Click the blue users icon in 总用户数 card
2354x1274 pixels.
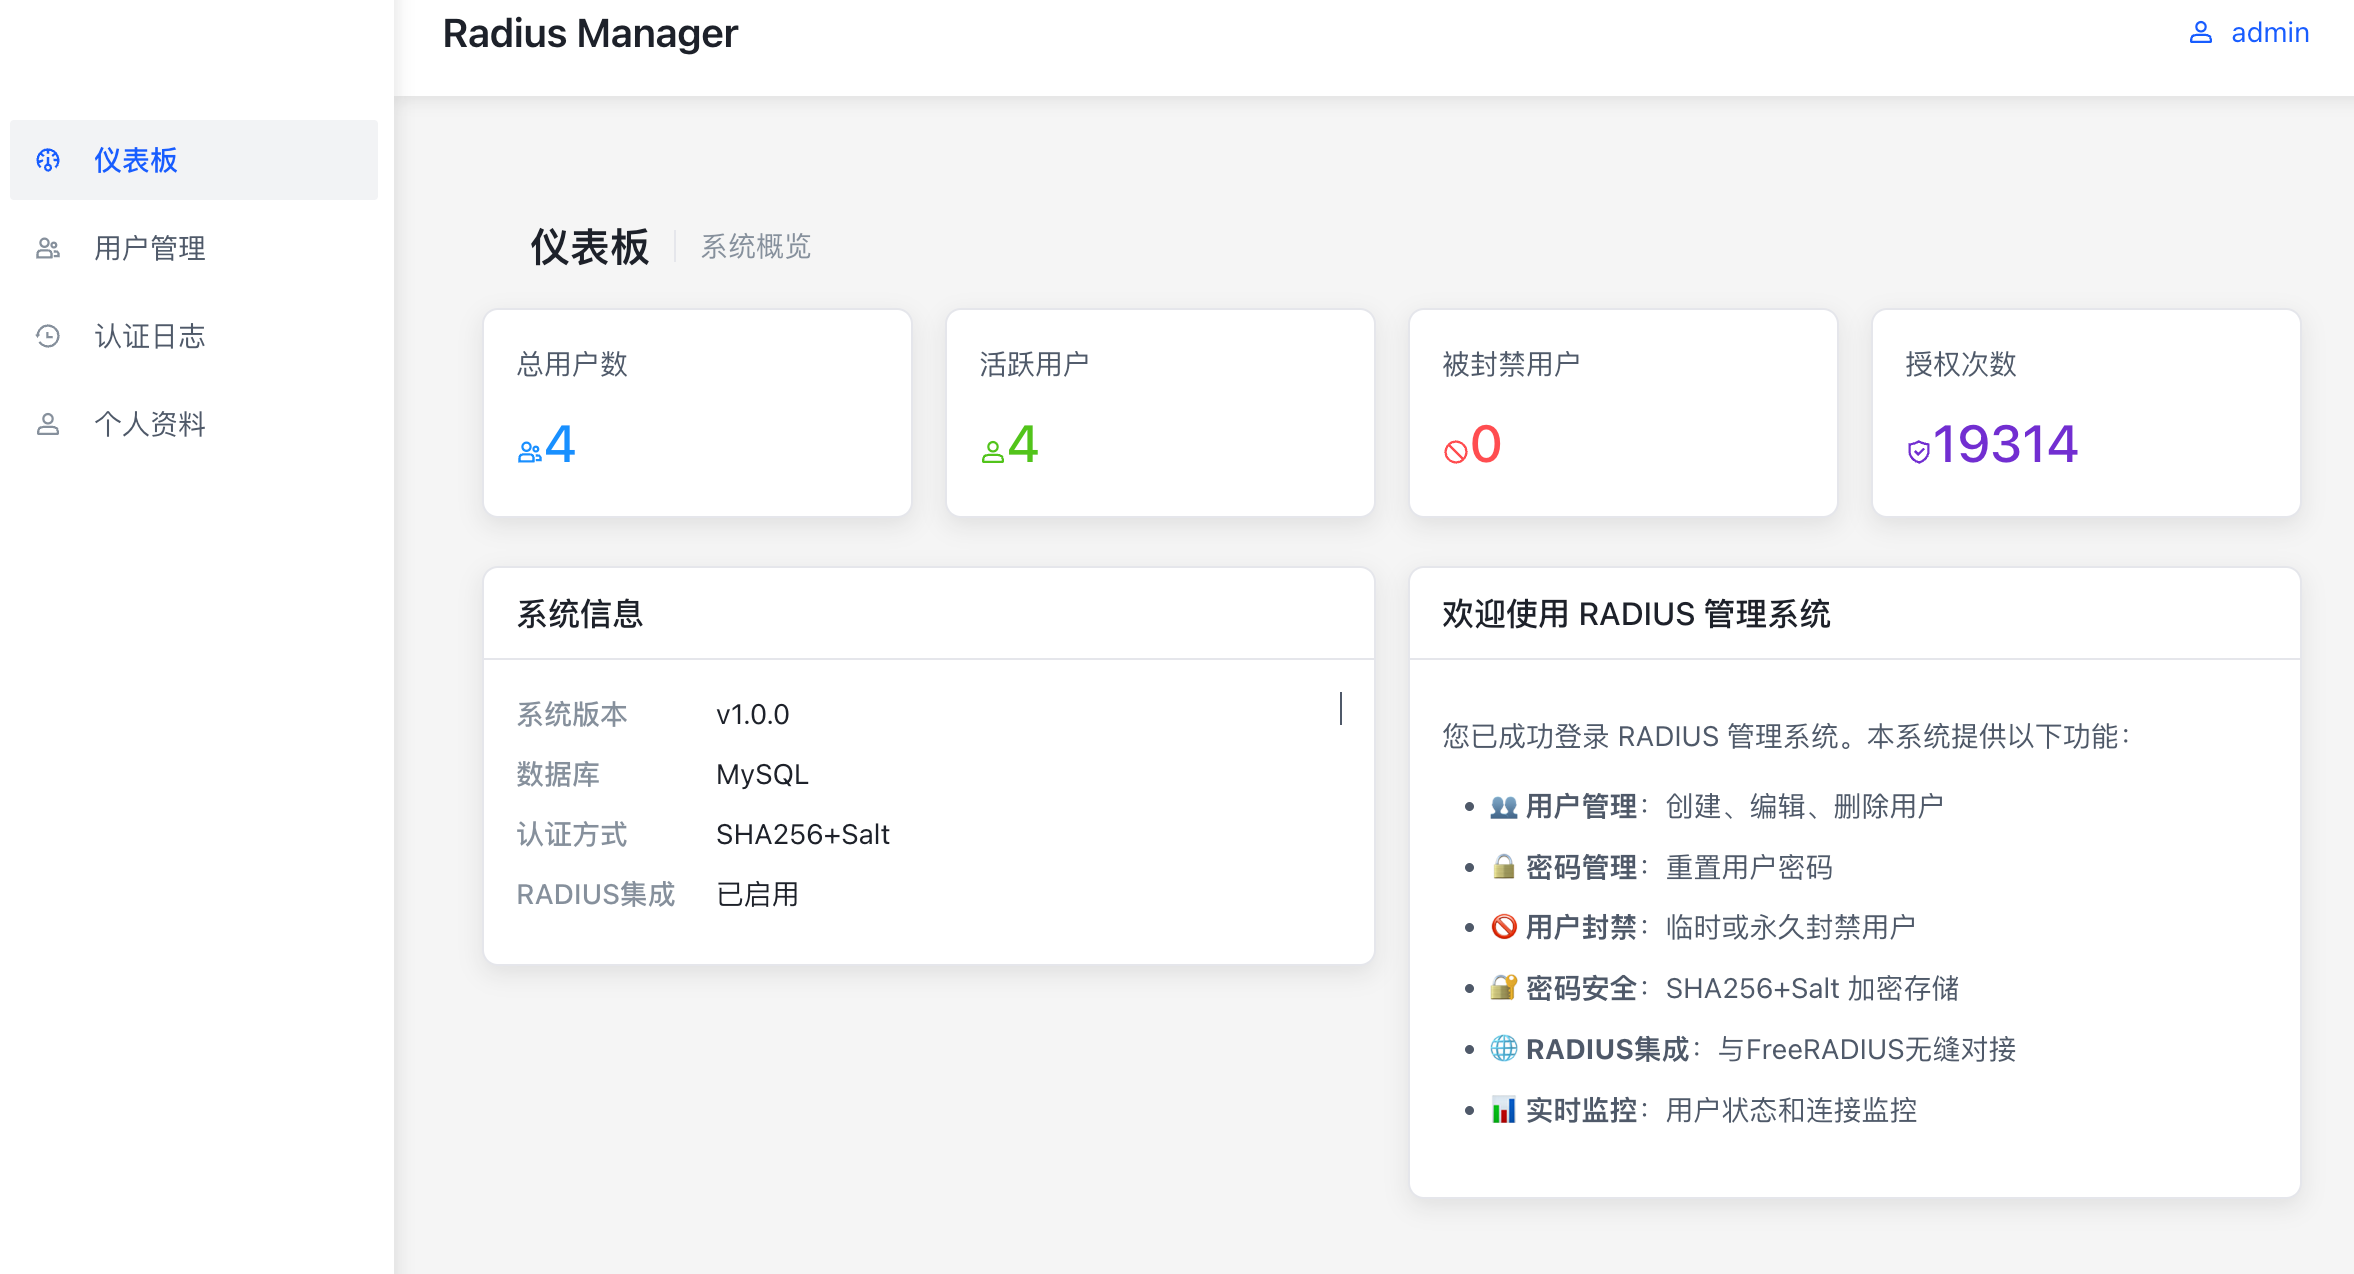(530, 452)
